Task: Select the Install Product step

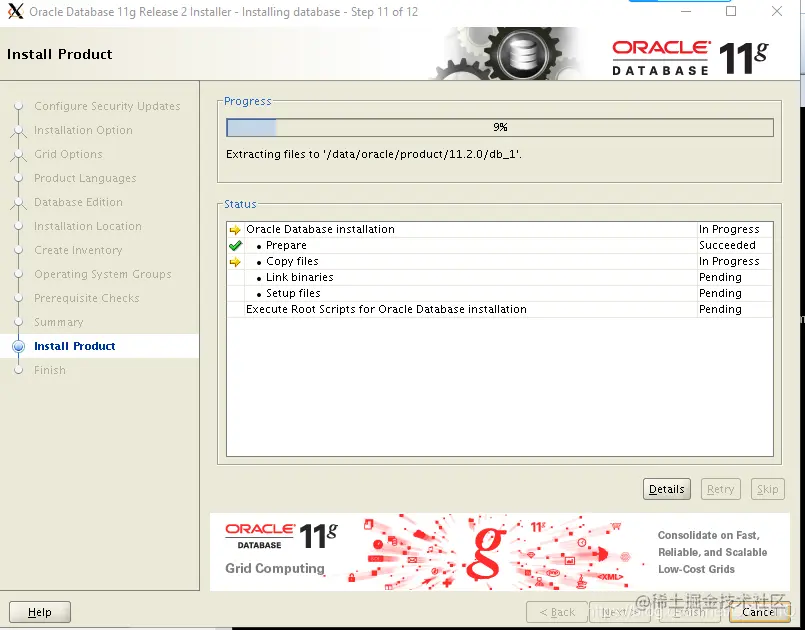Action: (x=74, y=347)
